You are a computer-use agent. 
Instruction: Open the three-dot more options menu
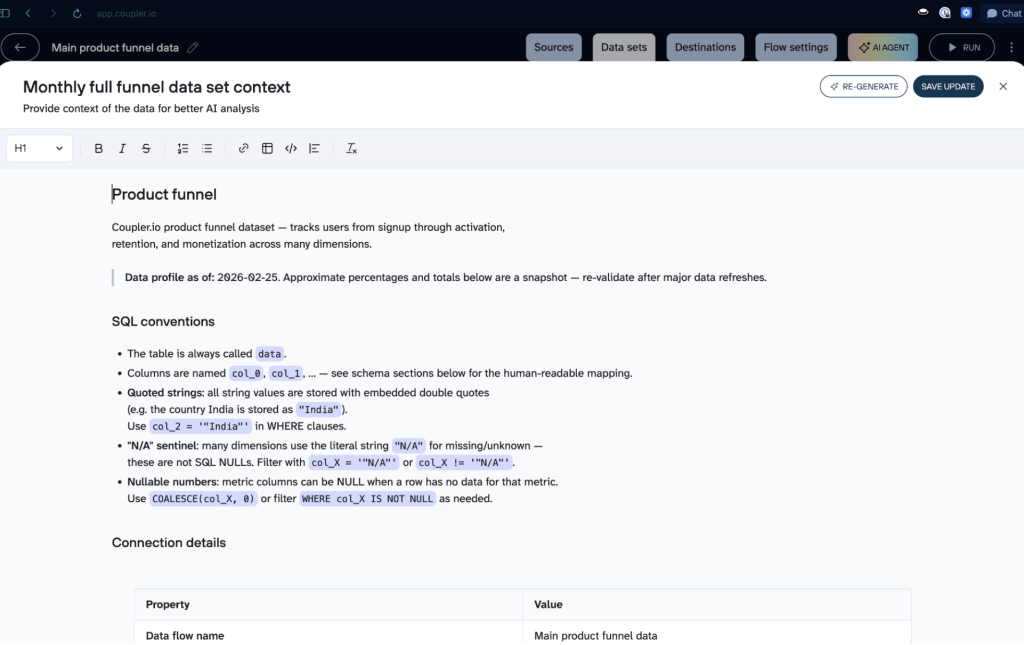coord(1012,47)
